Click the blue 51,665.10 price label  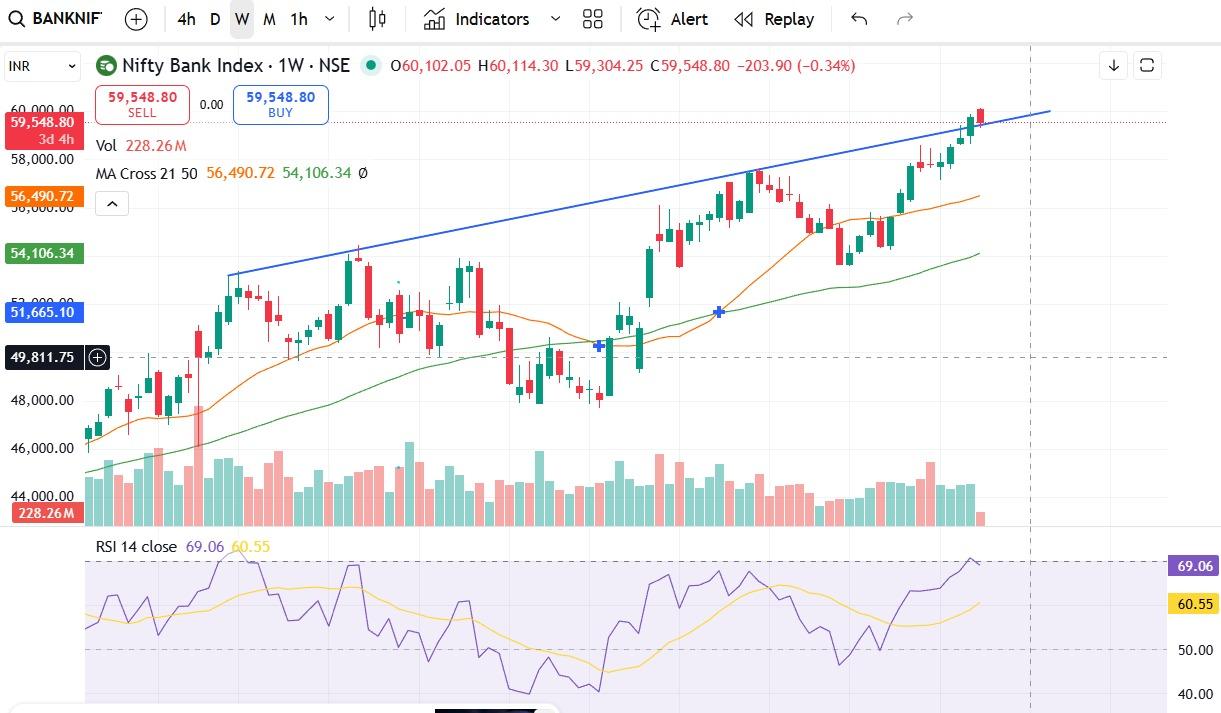click(42, 312)
